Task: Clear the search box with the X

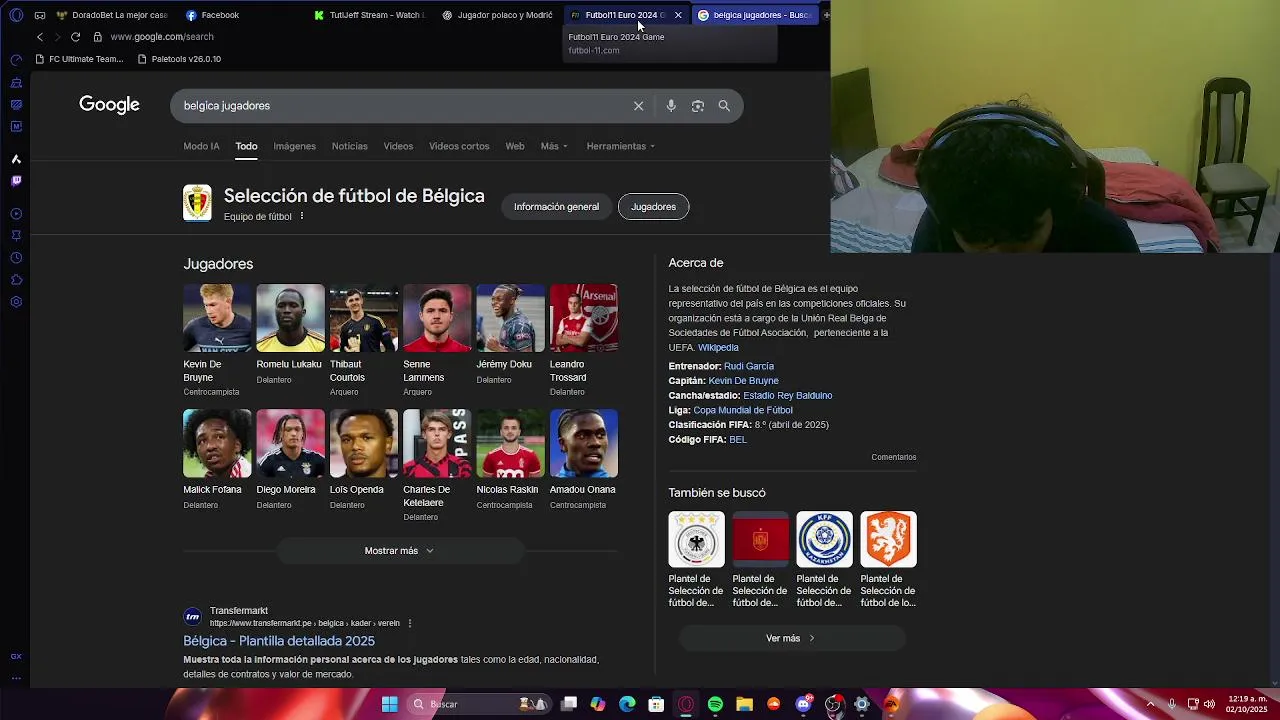Action: point(638,106)
